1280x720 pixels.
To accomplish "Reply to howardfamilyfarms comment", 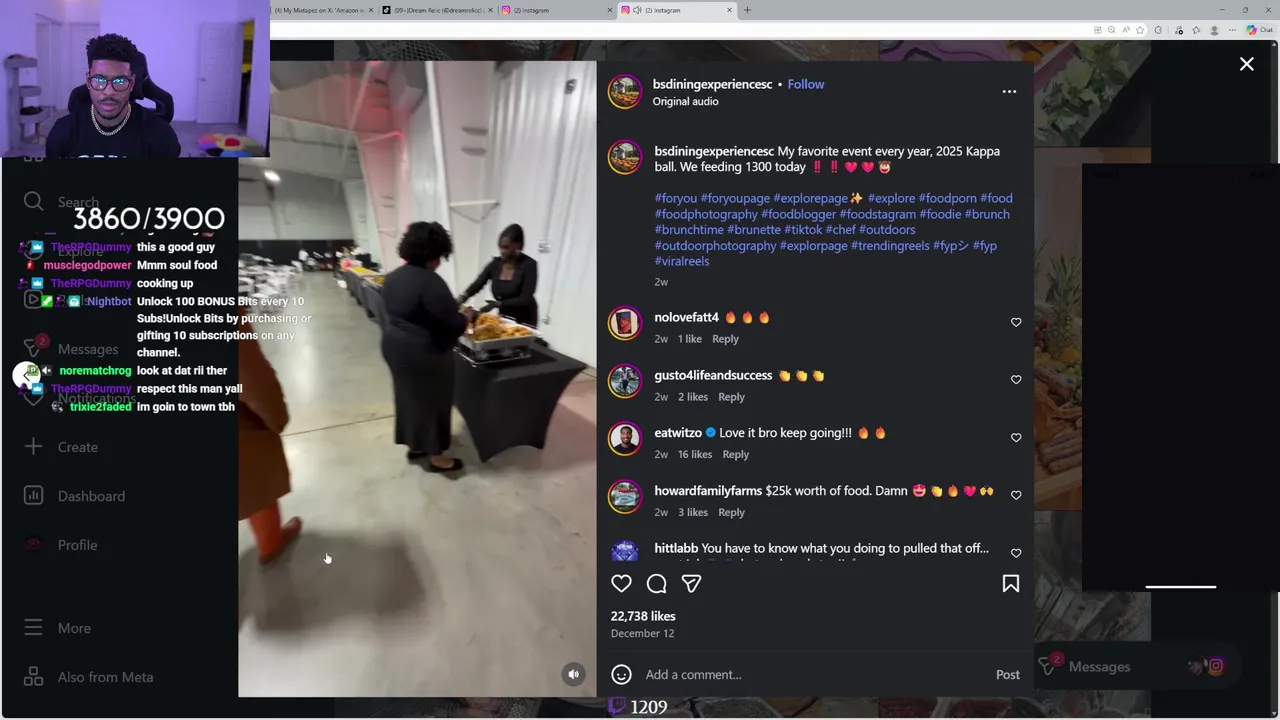I will pos(731,512).
